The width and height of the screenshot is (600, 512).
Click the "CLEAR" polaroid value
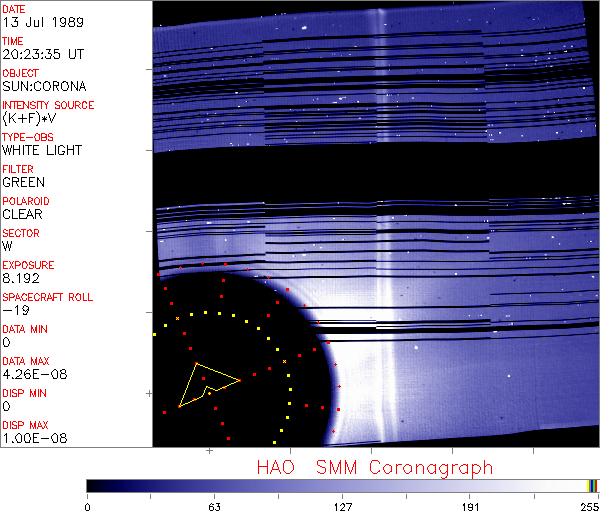[23, 214]
